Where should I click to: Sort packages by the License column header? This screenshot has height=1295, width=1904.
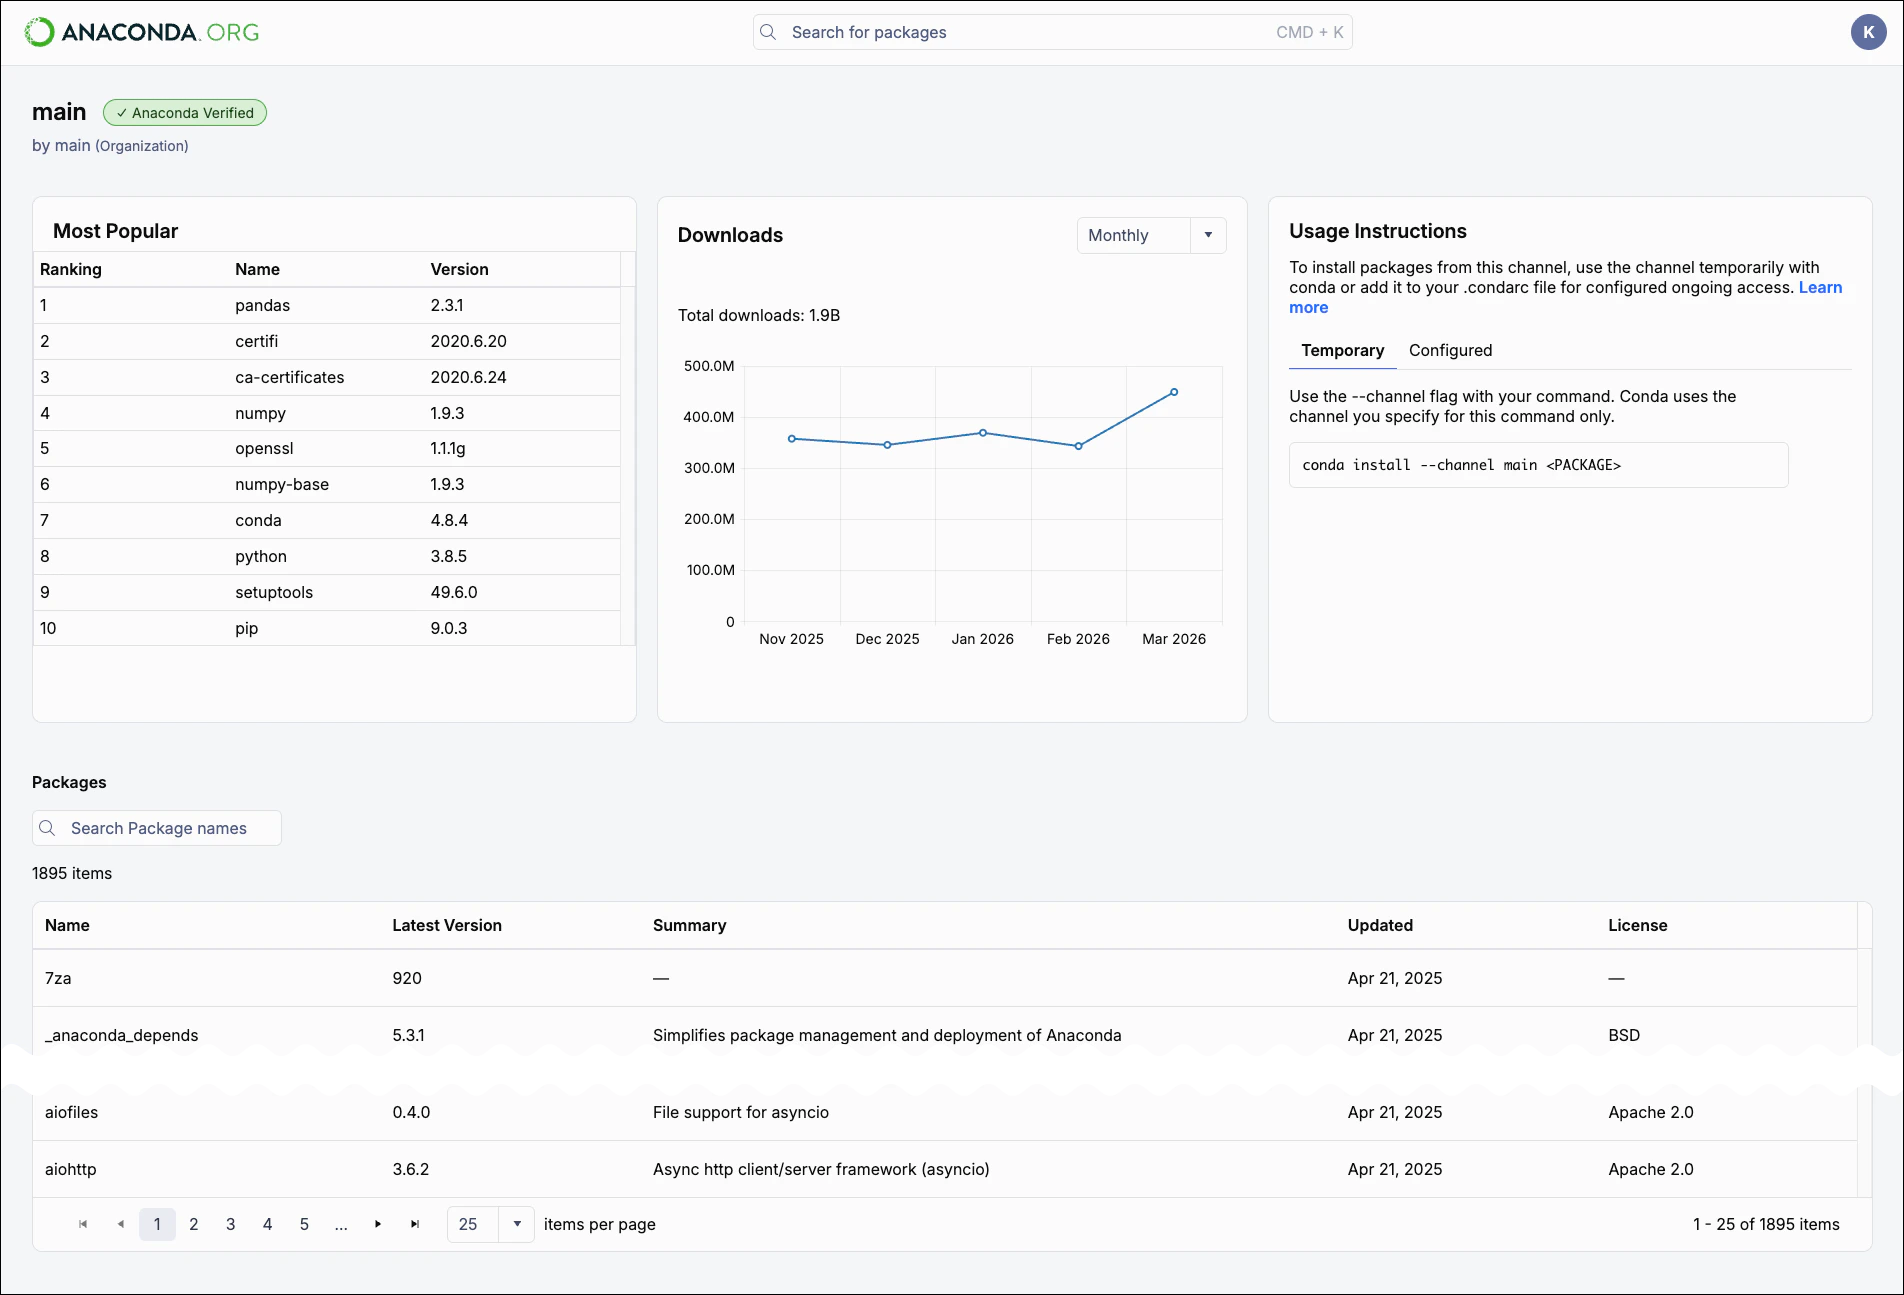point(1637,925)
